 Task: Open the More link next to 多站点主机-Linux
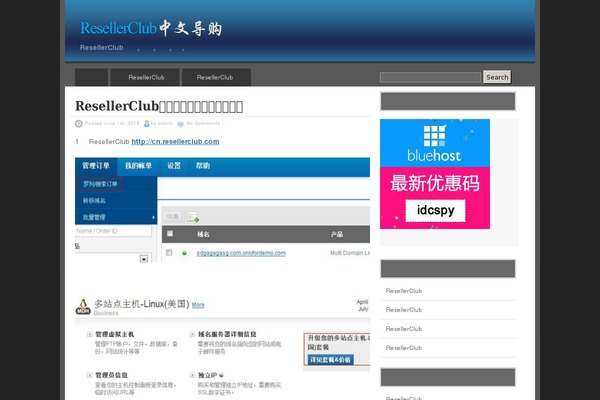point(198,305)
